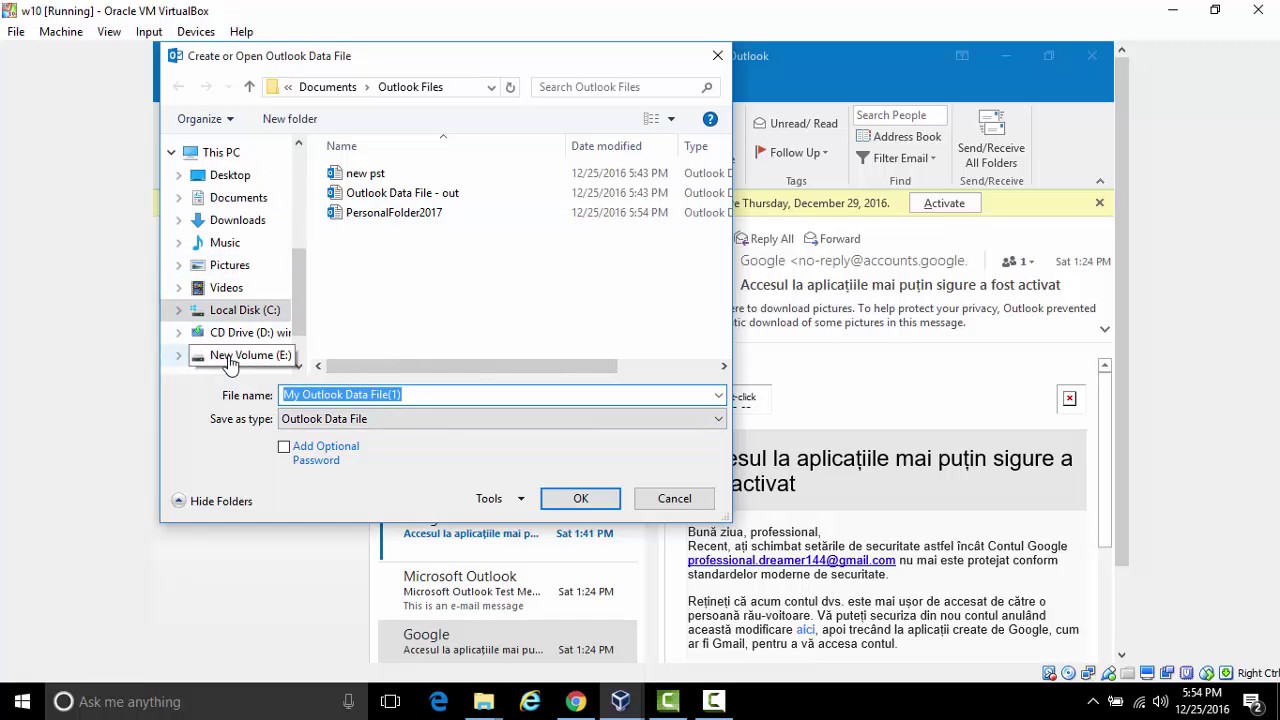Click the New folder button
Image resolution: width=1280 pixels, height=720 pixels.
point(290,119)
